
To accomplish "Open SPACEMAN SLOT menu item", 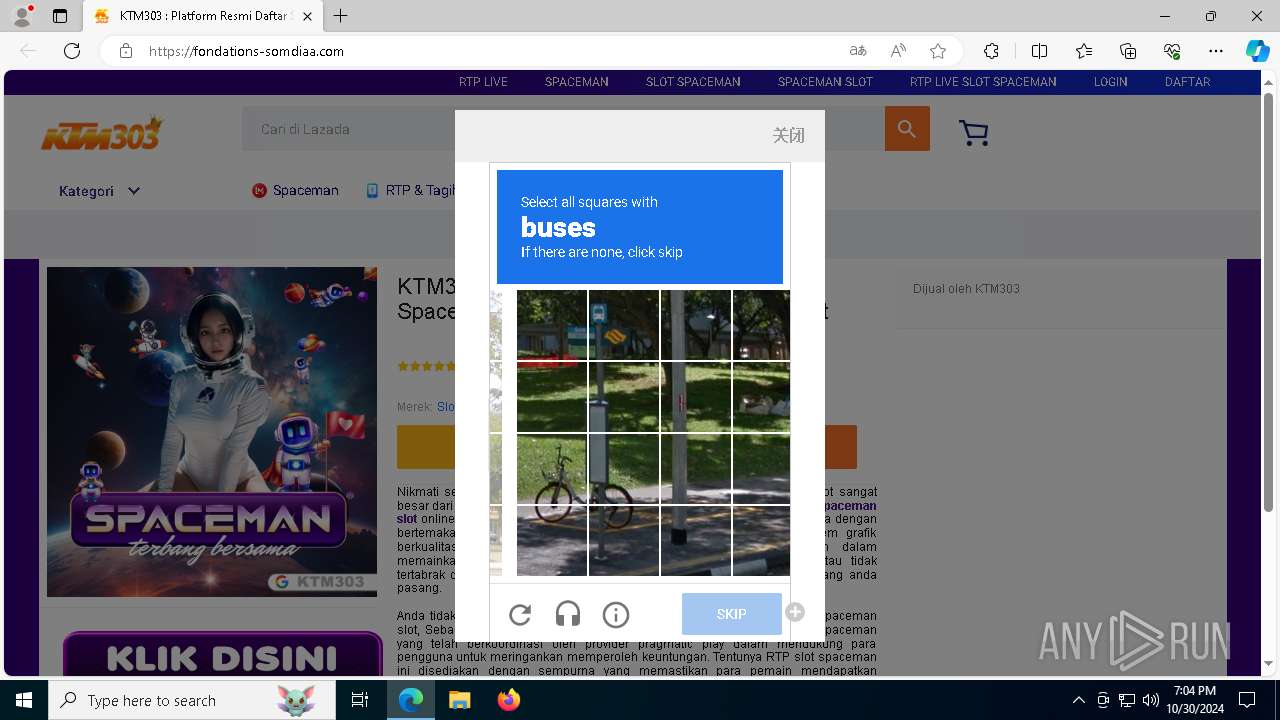I will click(x=825, y=82).
